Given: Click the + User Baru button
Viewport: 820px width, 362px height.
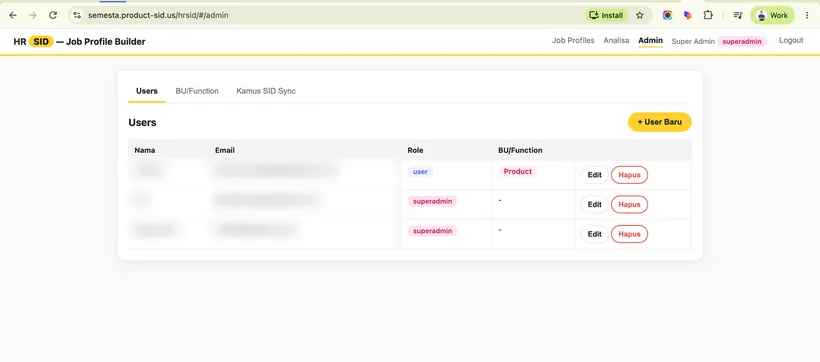Looking at the screenshot, I should pos(659,122).
